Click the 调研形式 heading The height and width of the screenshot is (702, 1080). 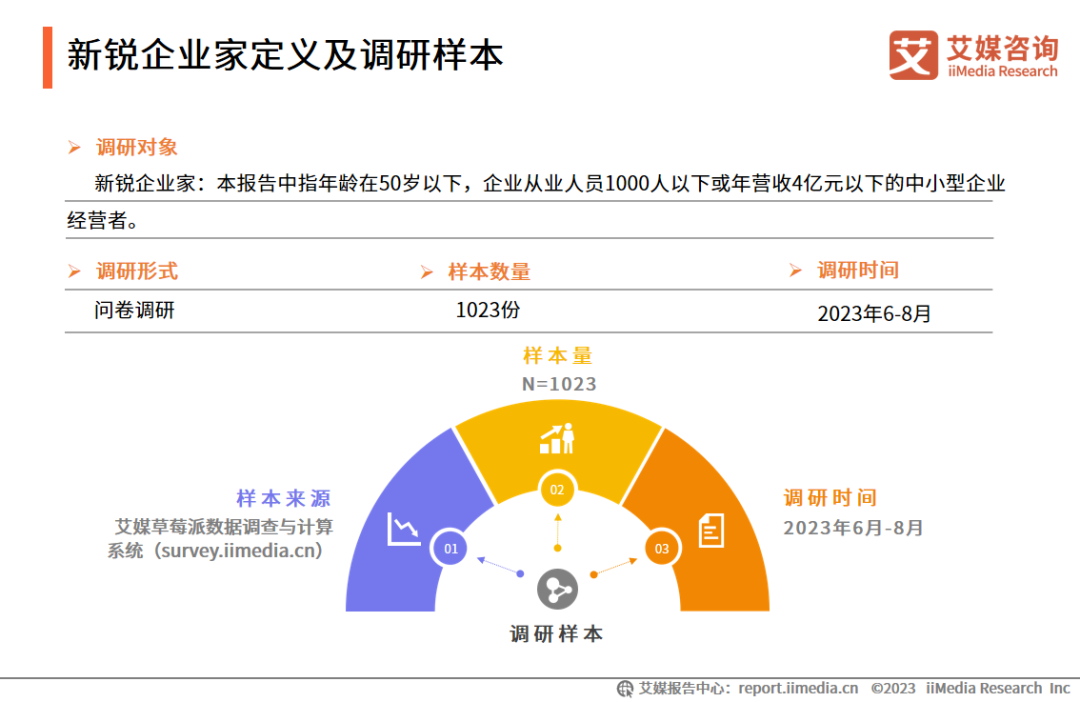click(x=136, y=271)
